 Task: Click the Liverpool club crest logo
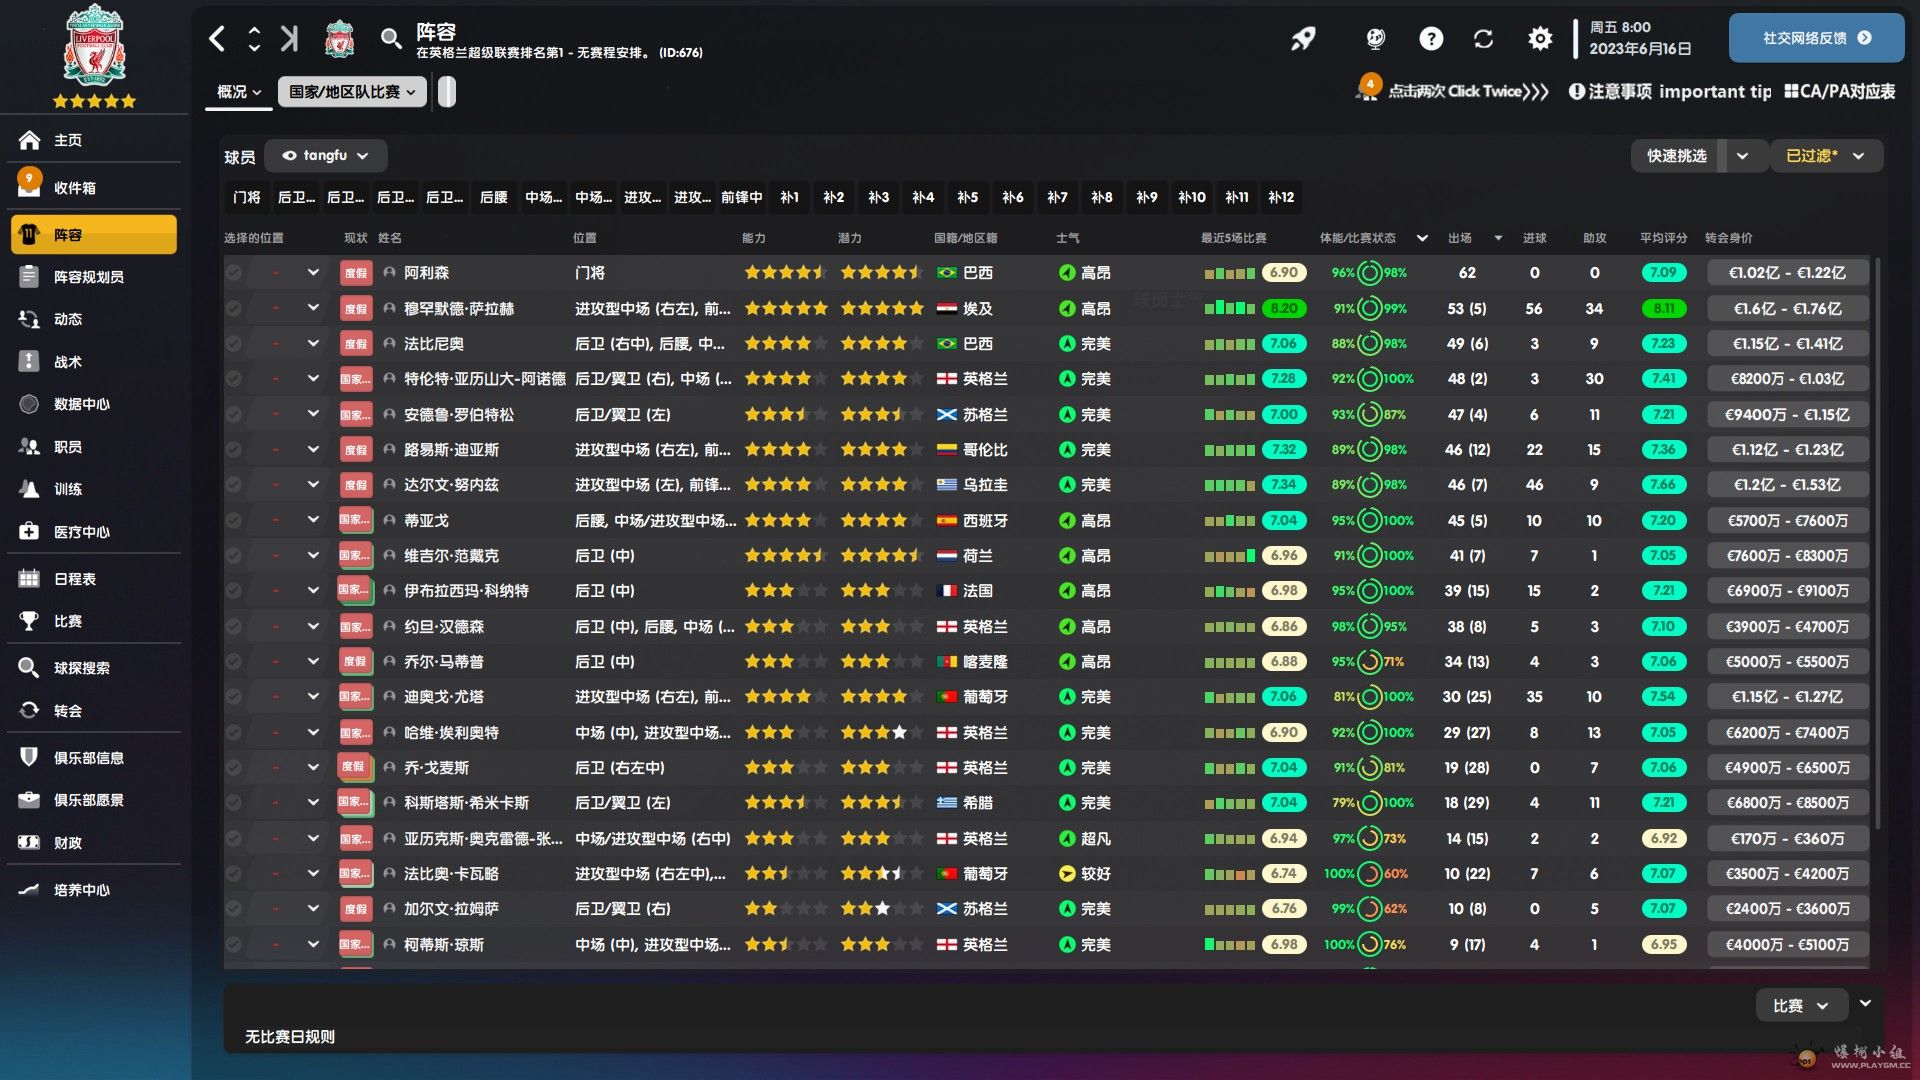coord(94,47)
